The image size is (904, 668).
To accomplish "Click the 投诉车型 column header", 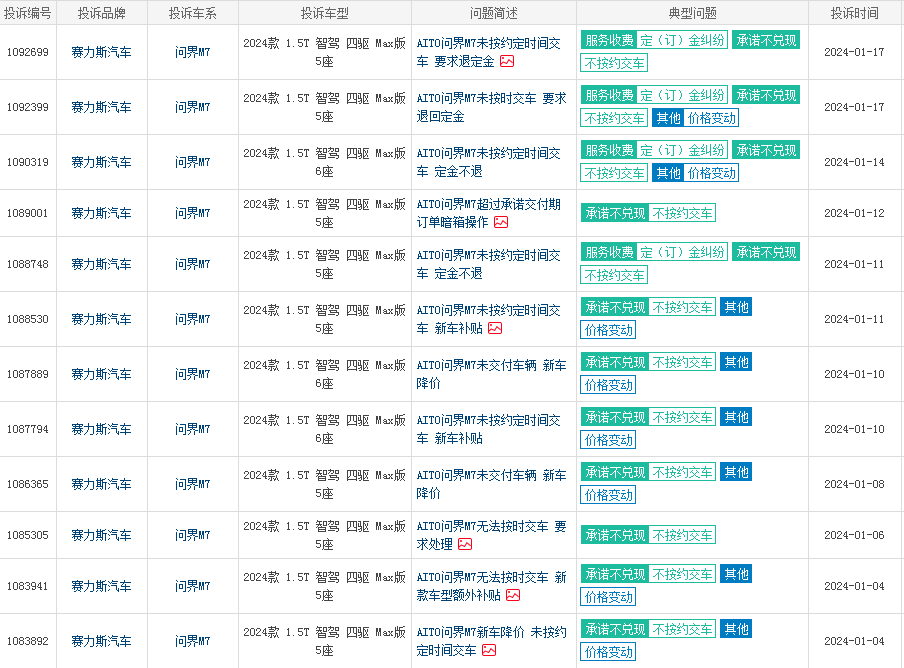I will click(x=325, y=13).
